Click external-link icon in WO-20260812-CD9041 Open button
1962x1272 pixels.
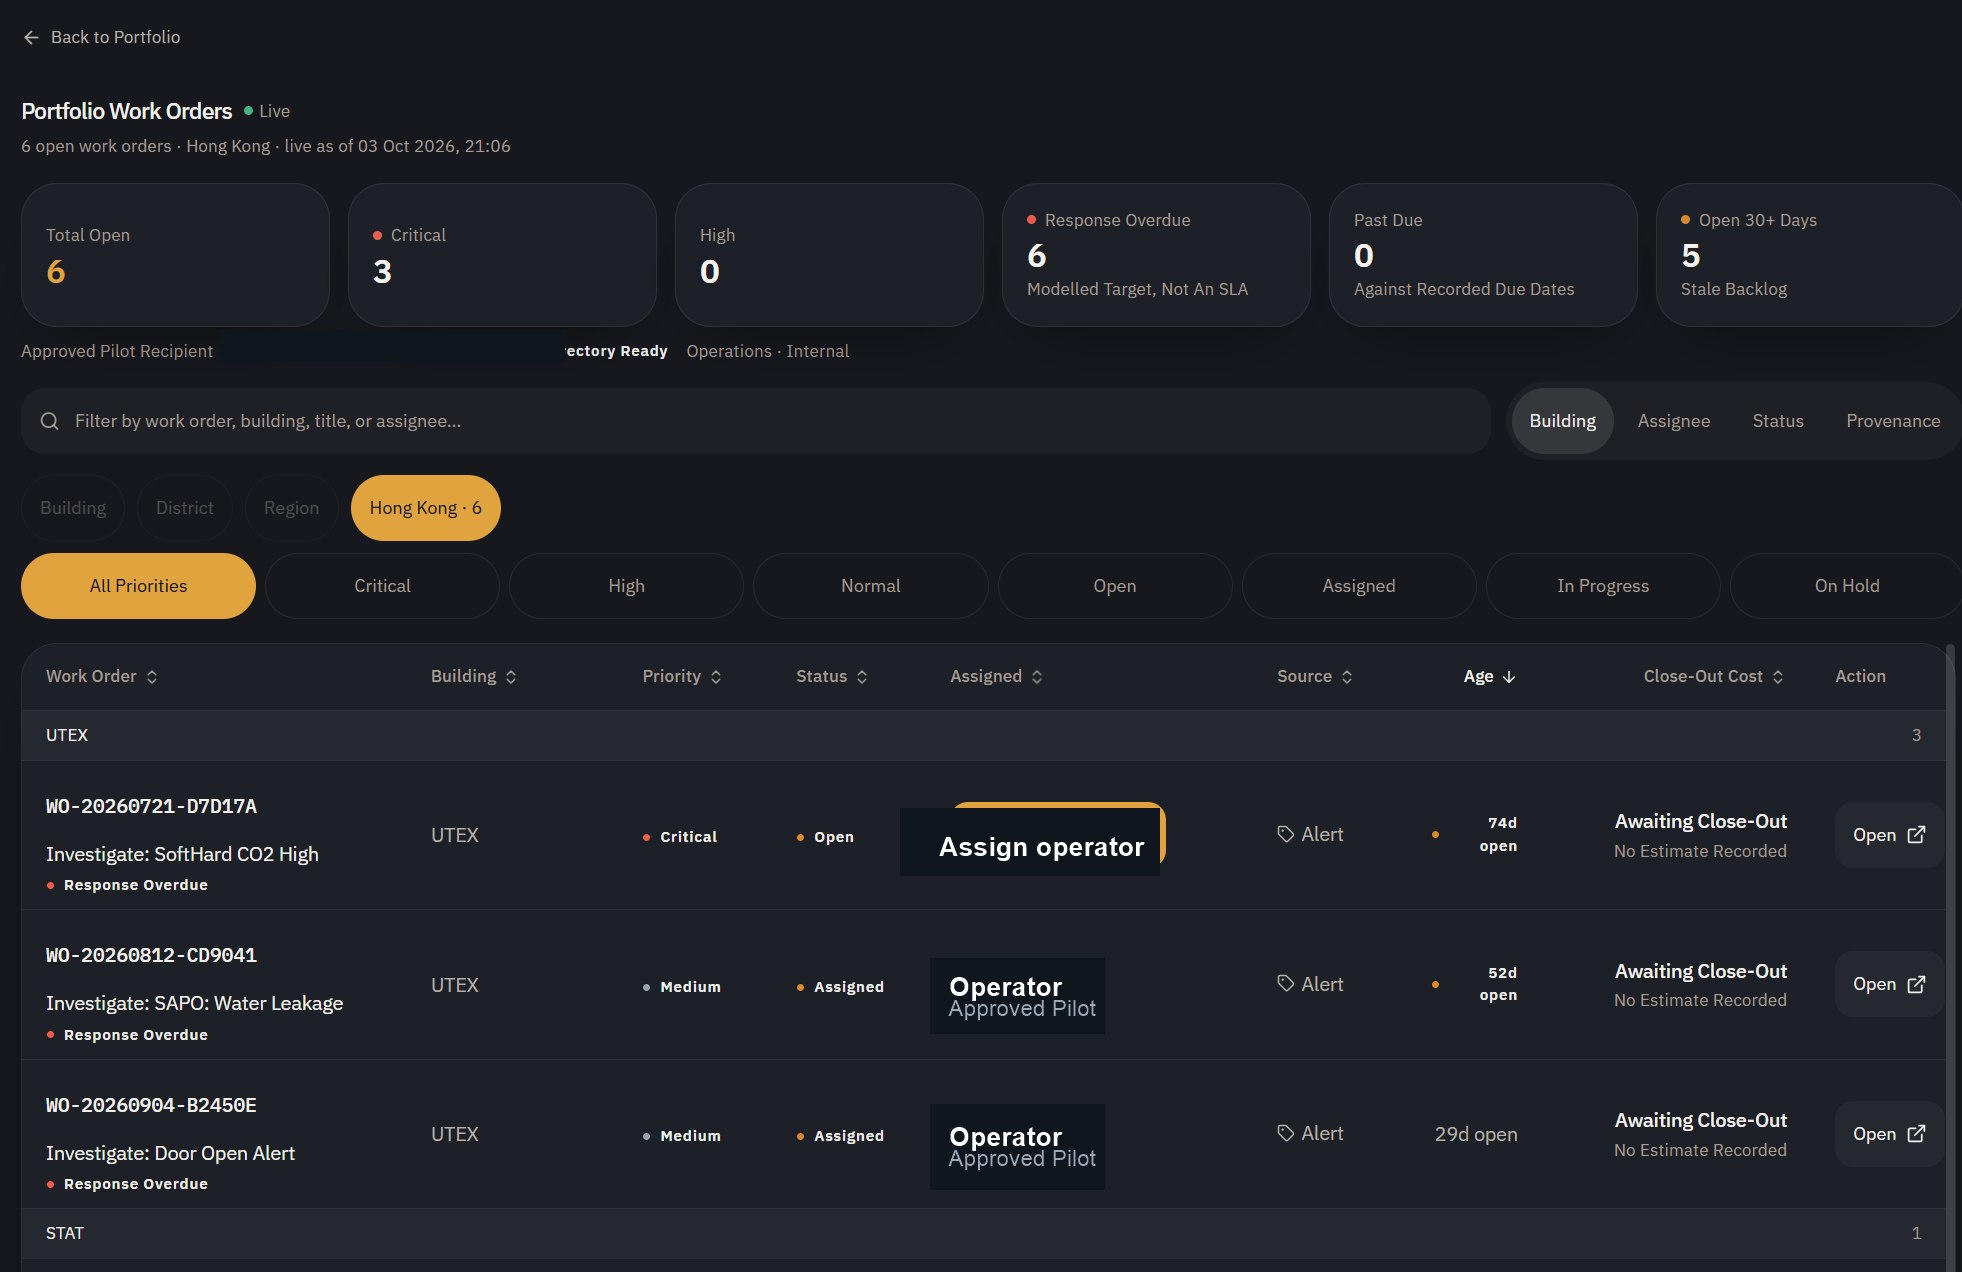click(1916, 985)
